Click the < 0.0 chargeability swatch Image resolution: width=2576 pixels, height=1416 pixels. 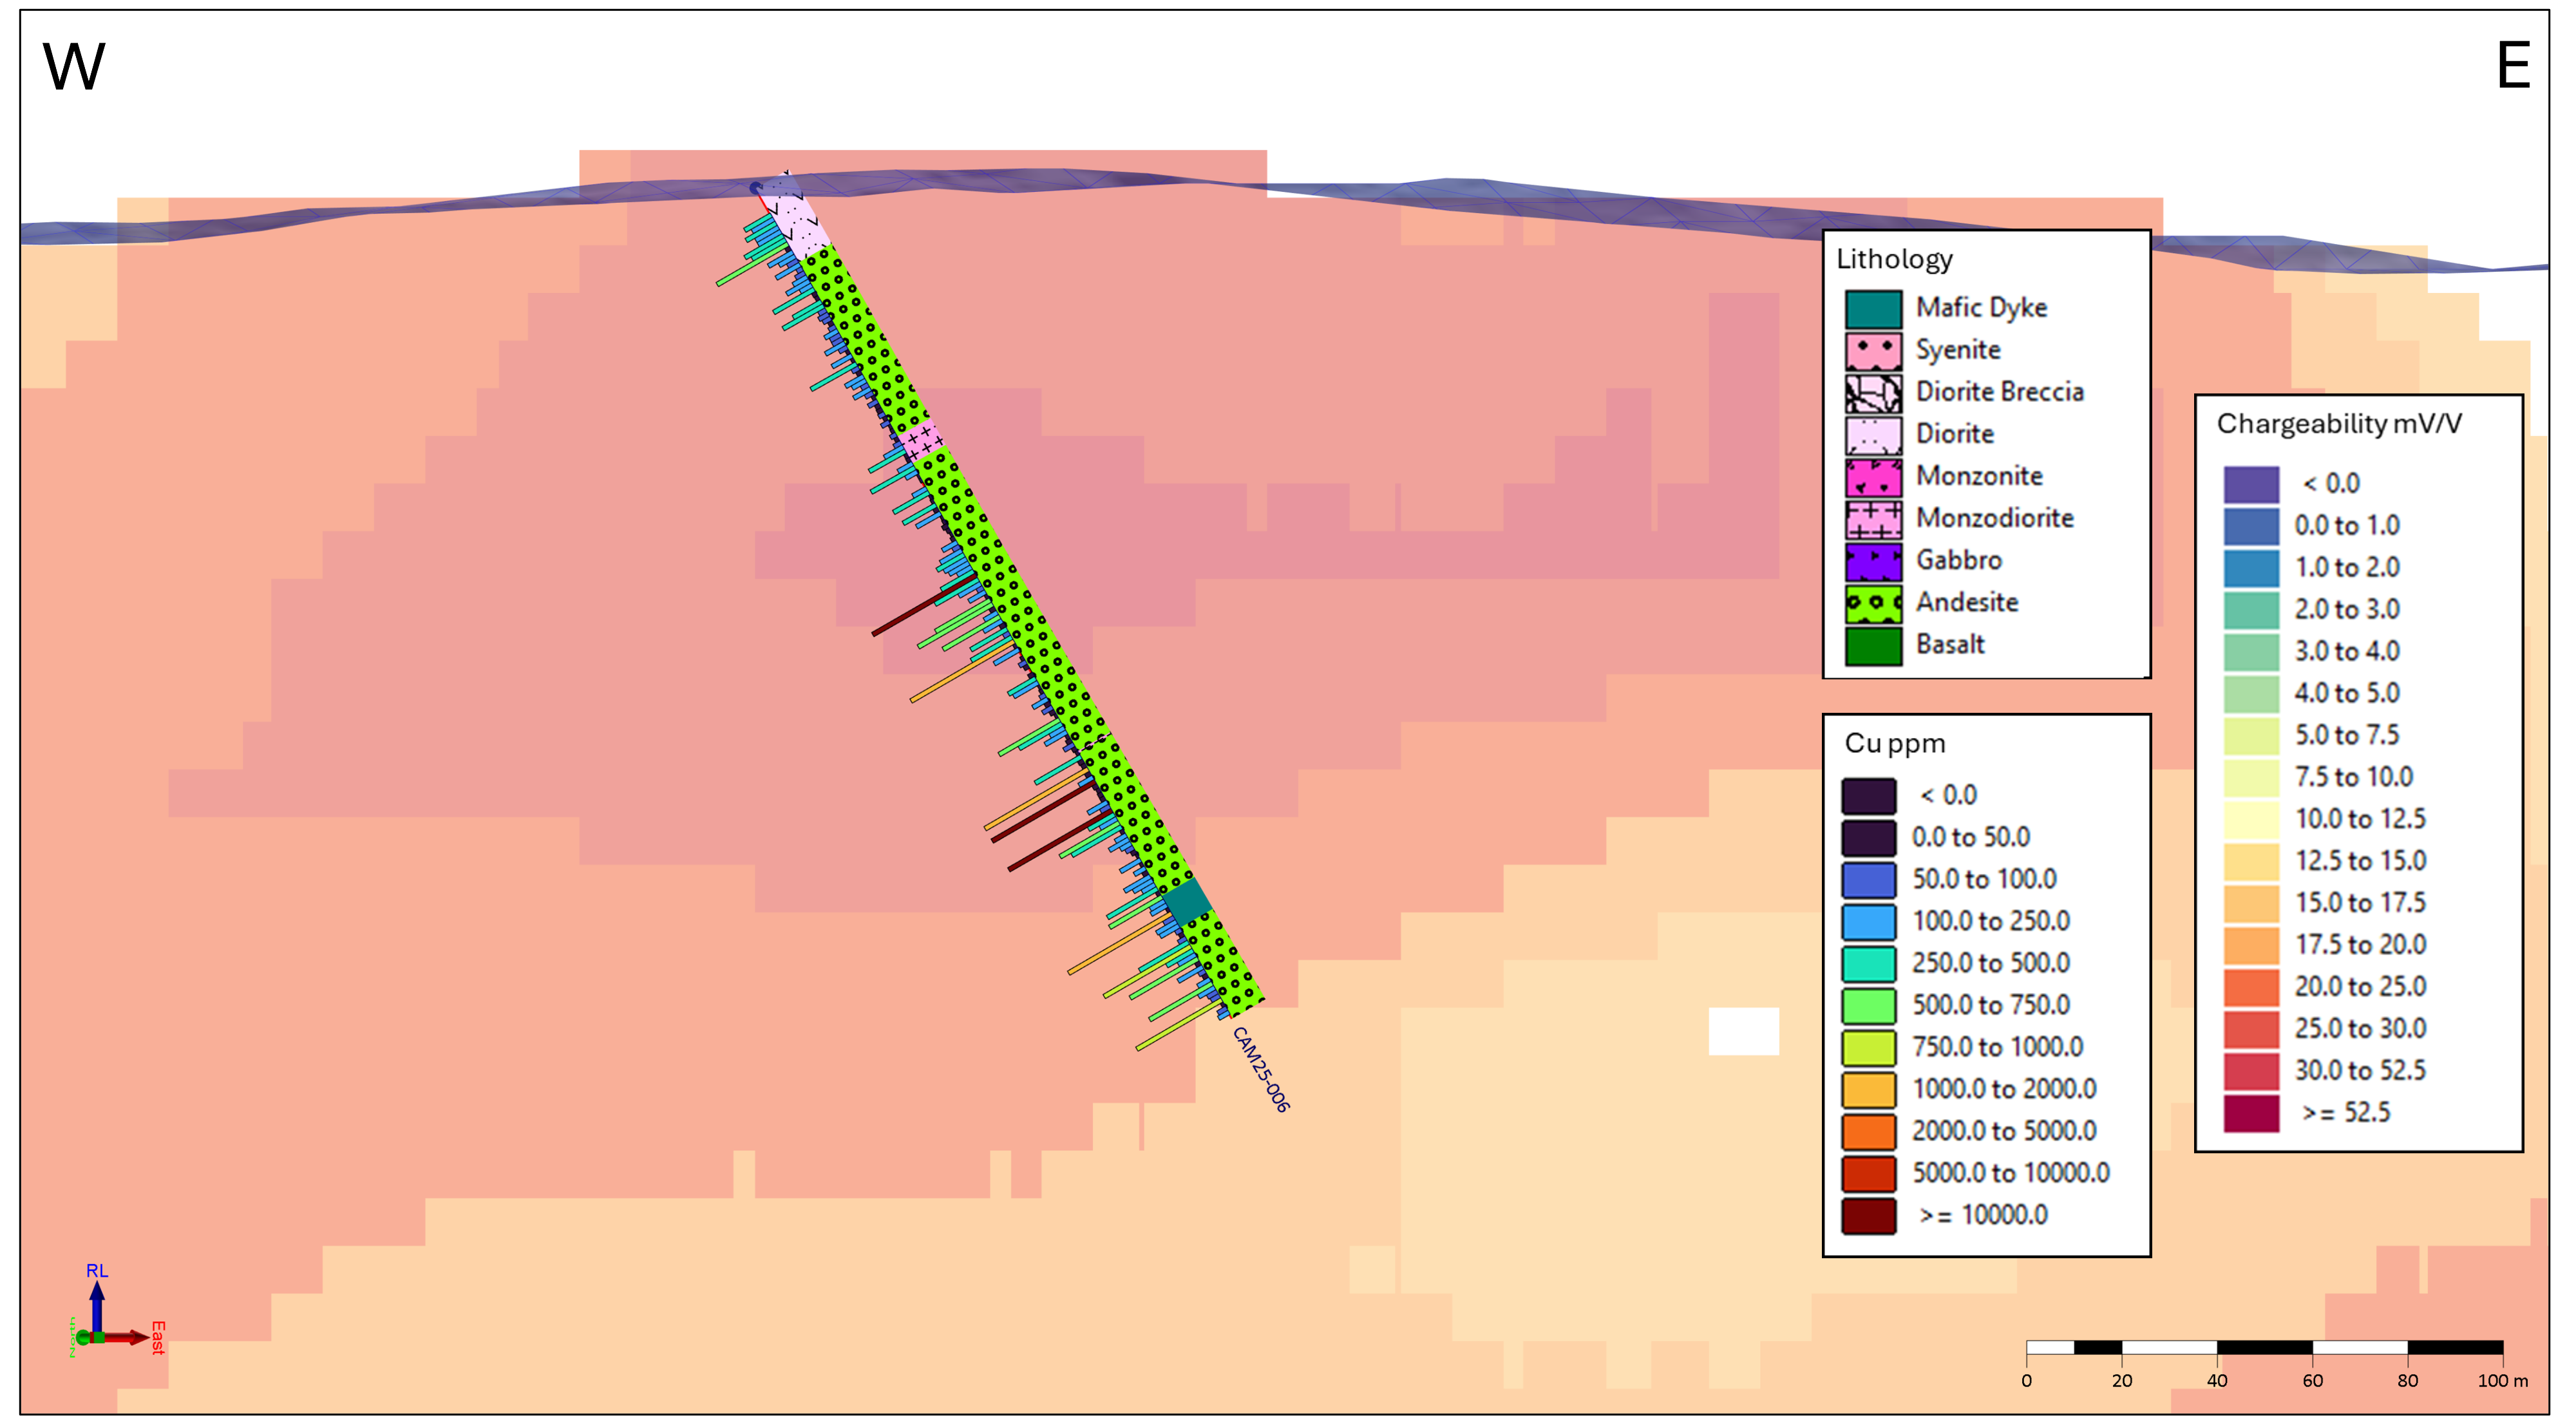point(2251,484)
